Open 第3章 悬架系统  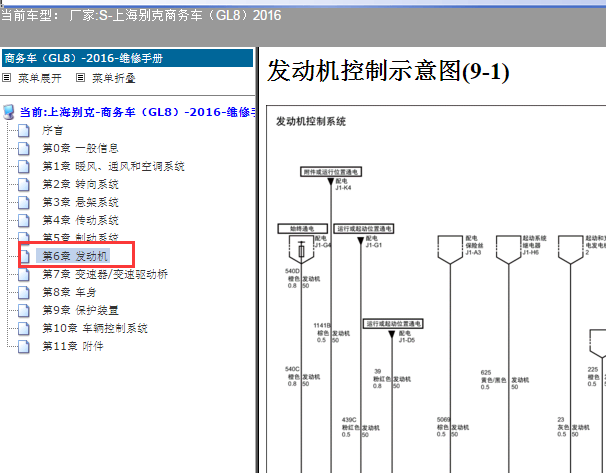click(x=80, y=202)
